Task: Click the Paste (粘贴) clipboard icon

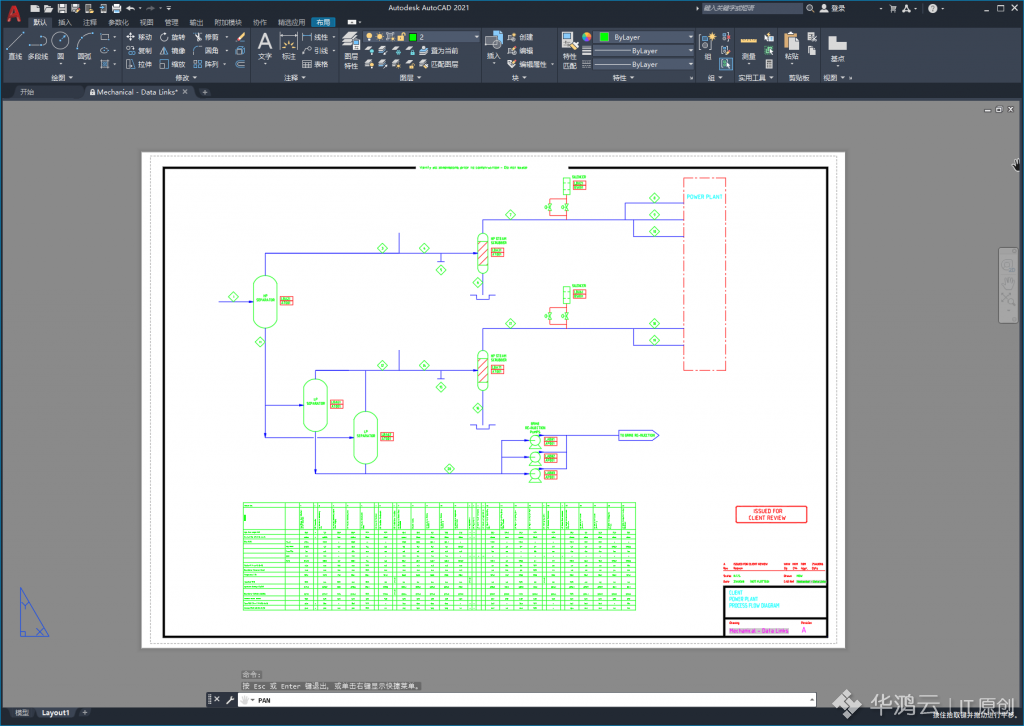Action: tap(792, 46)
